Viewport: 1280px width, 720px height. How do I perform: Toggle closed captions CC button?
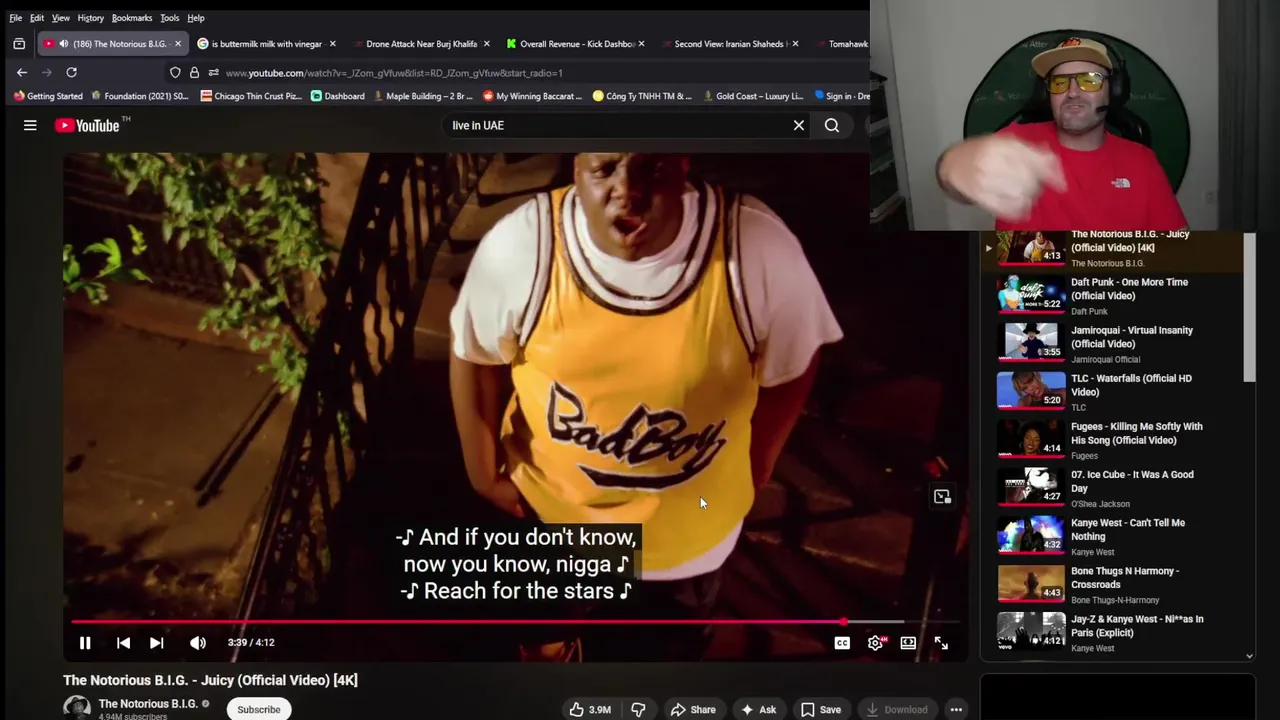click(x=842, y=643)
